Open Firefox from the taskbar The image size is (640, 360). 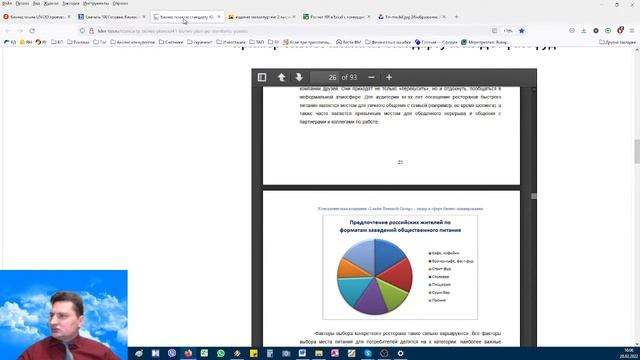click(188, 353)
